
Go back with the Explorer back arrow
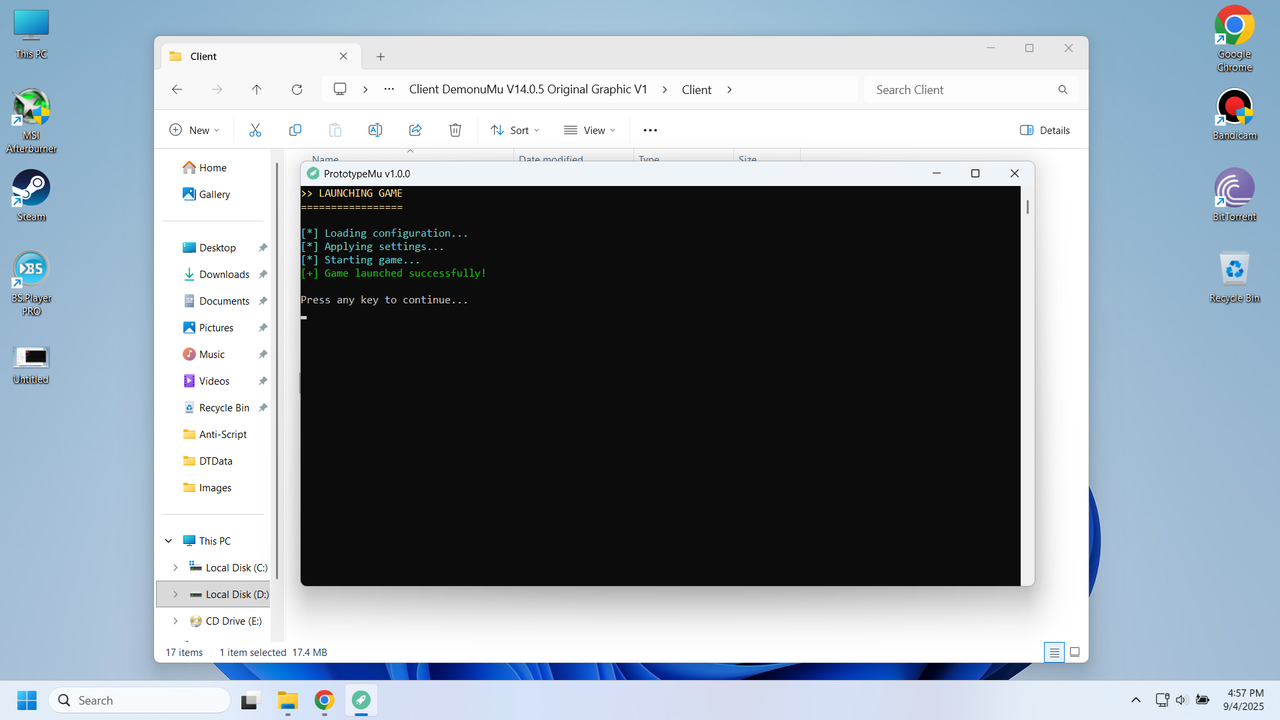click(x=177, y=89)
